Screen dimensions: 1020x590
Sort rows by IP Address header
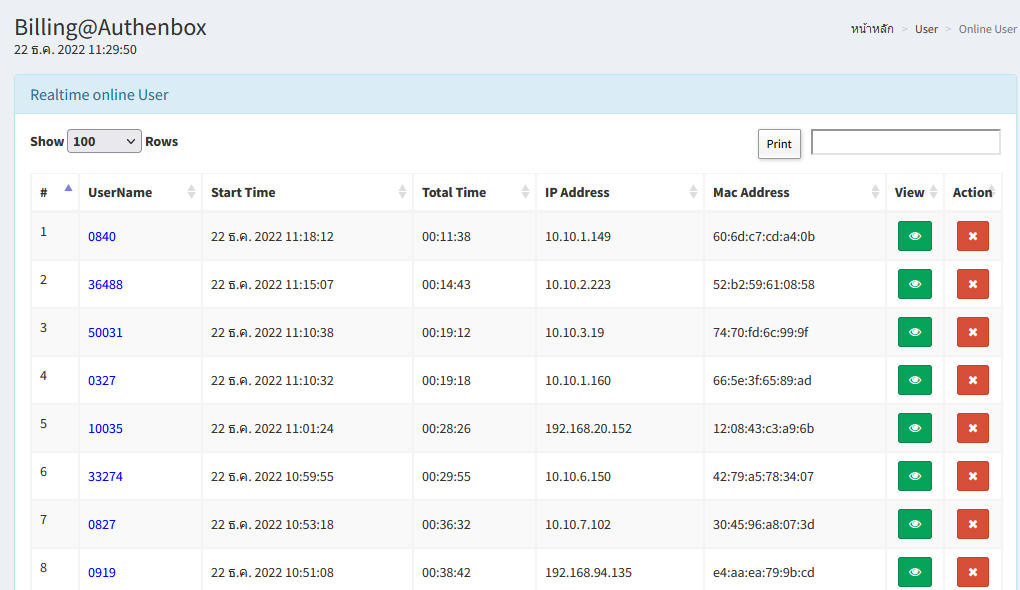click(x=577, y=192)
